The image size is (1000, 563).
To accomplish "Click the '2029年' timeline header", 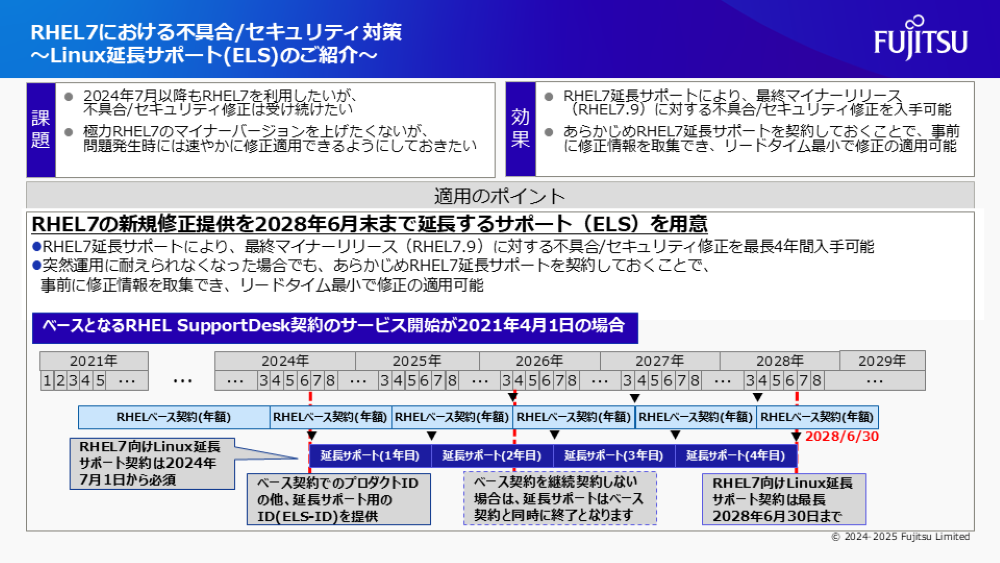I will (882, 361).
